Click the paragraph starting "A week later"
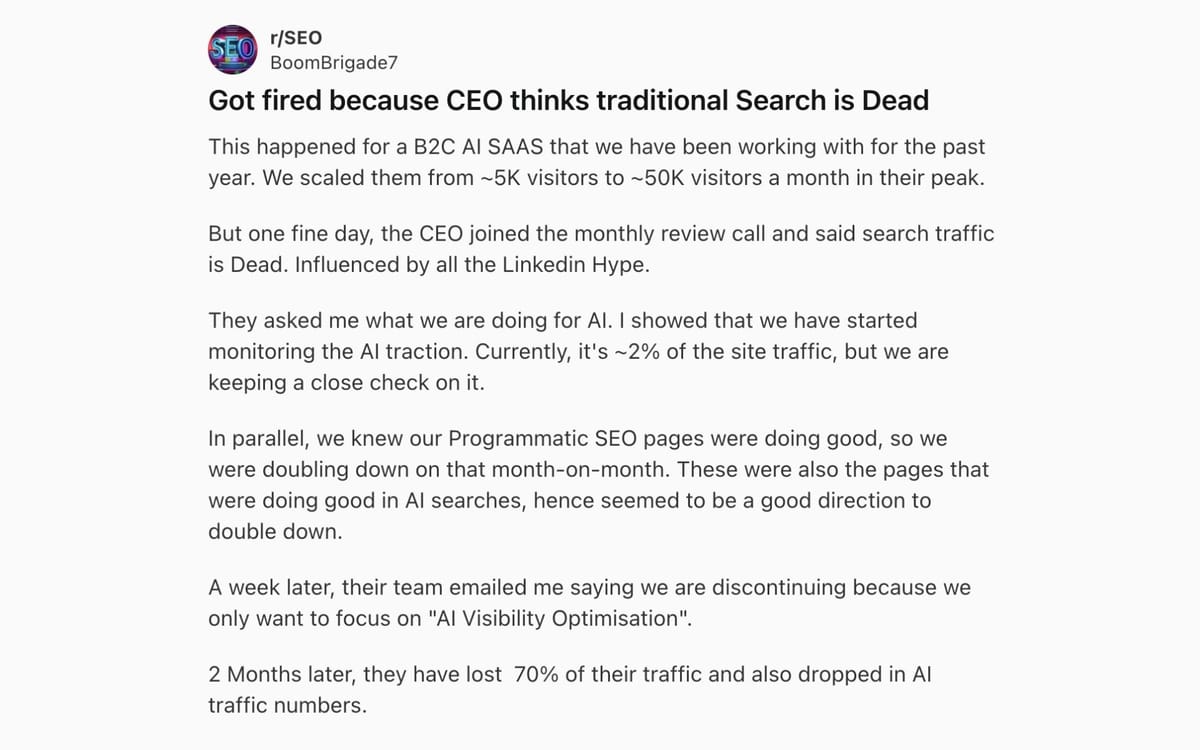This screenshot has width=1200, height=750. pyautogui.click(x=589, y=603)
